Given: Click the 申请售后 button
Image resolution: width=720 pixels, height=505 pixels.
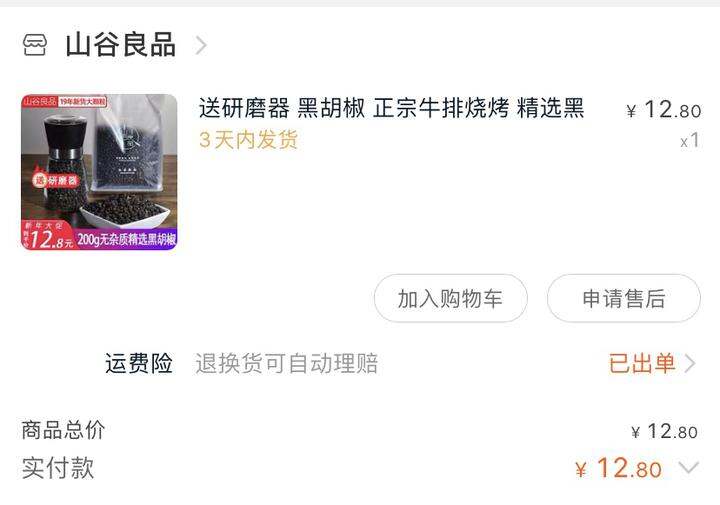Looking at the screenshot, I should click(624, 298).
